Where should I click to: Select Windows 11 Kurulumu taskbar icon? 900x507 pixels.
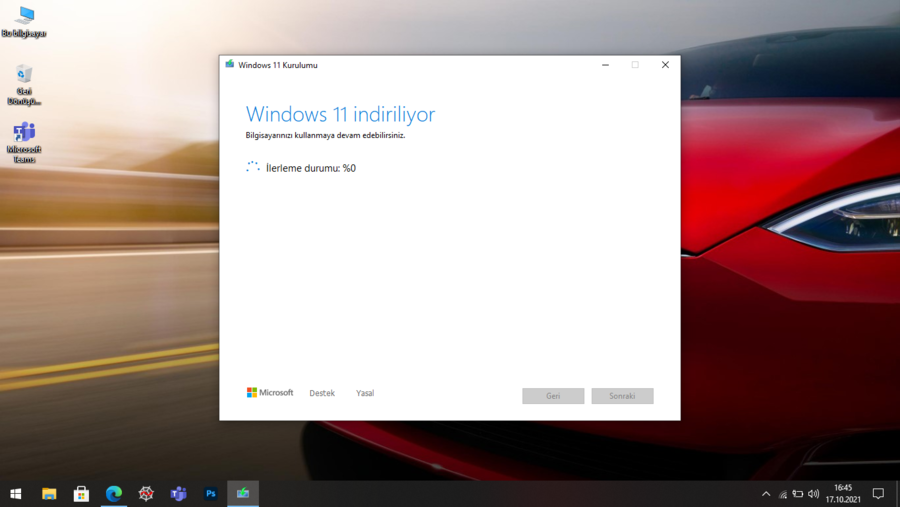click(243, 494)
